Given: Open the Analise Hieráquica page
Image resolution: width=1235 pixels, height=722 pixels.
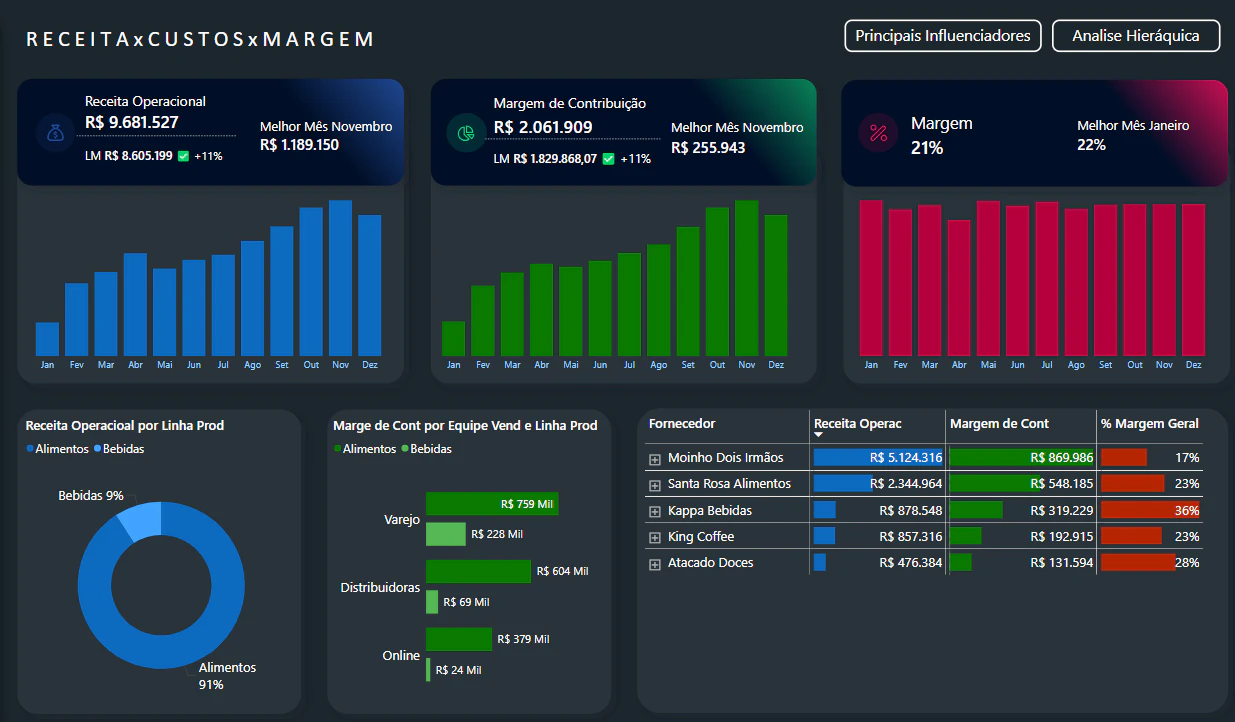Looking at the screenshot, I should click(x=1136, y=36).
